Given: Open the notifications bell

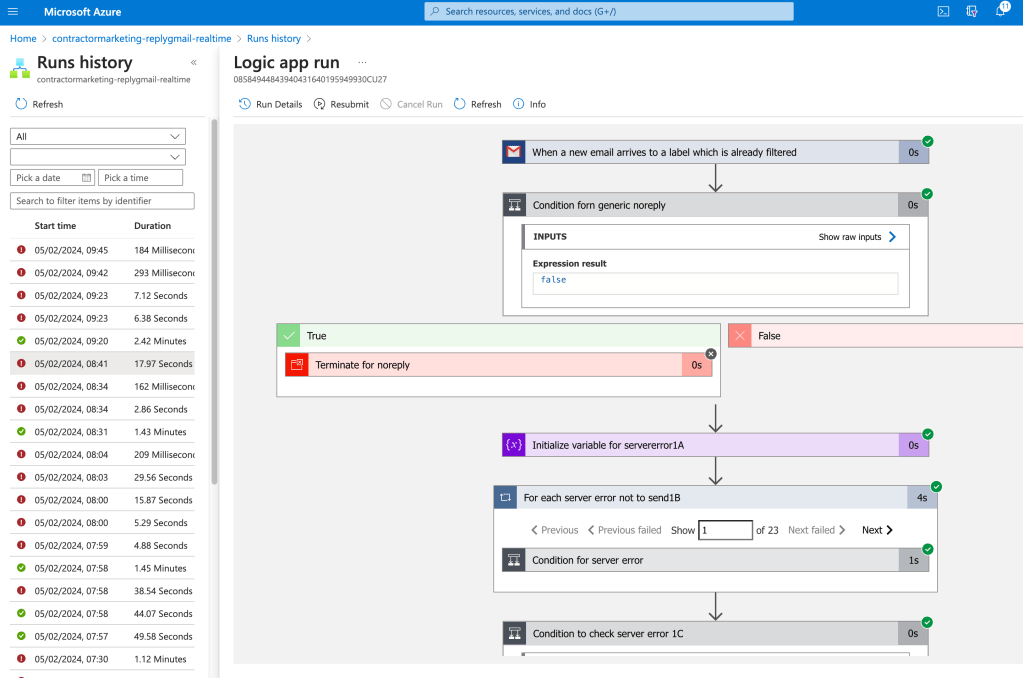Looking at the screenshot, I should [x=1001, y=11].
